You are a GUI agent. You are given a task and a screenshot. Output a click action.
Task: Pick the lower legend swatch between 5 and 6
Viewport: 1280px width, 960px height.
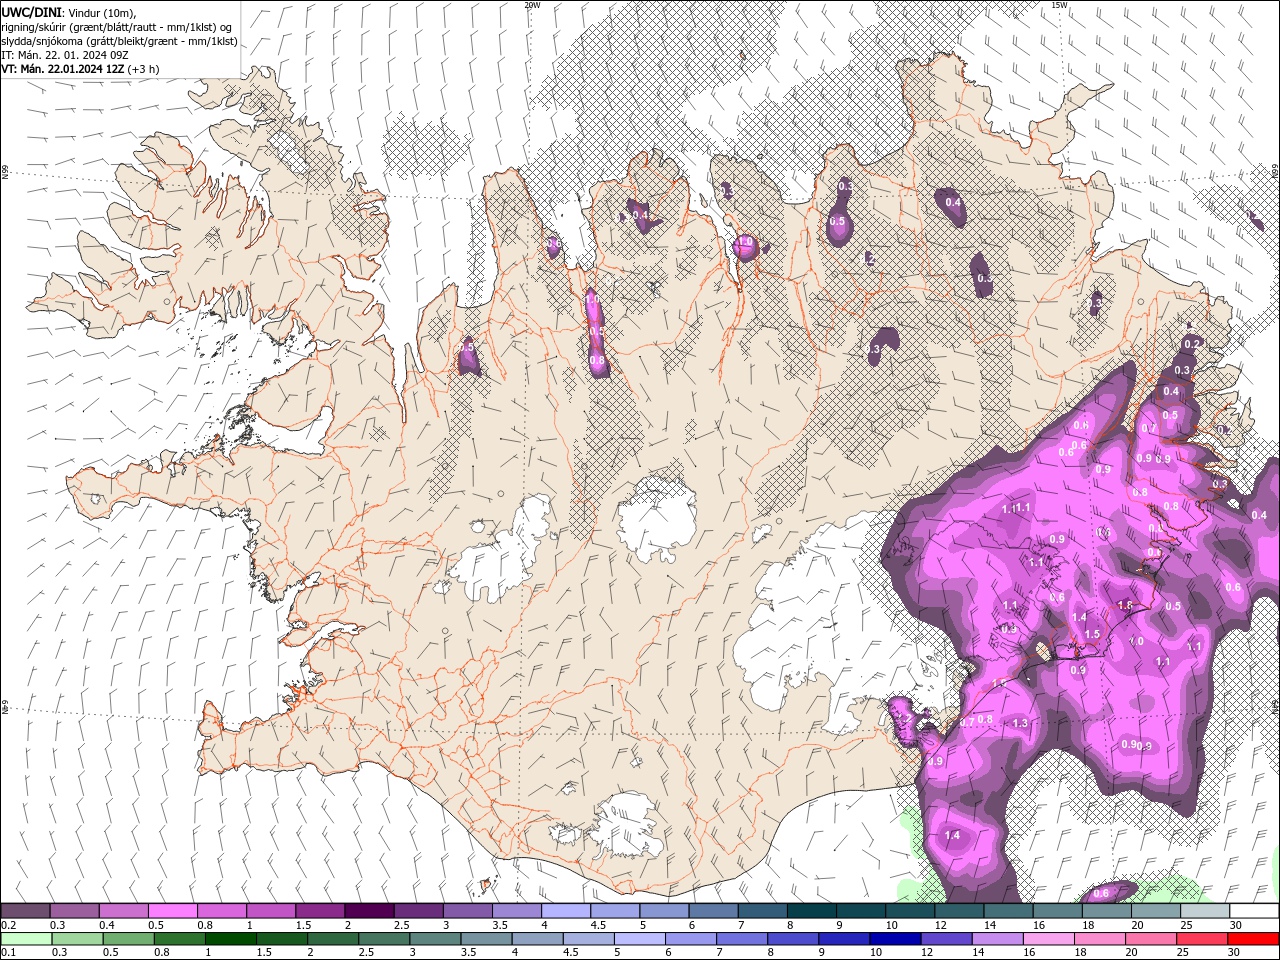point(640,939)
